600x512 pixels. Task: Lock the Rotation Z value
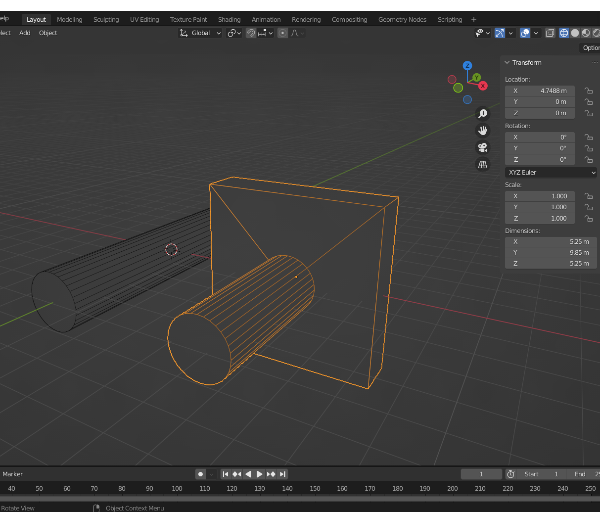pyautogui.click(x=589, y=160)
